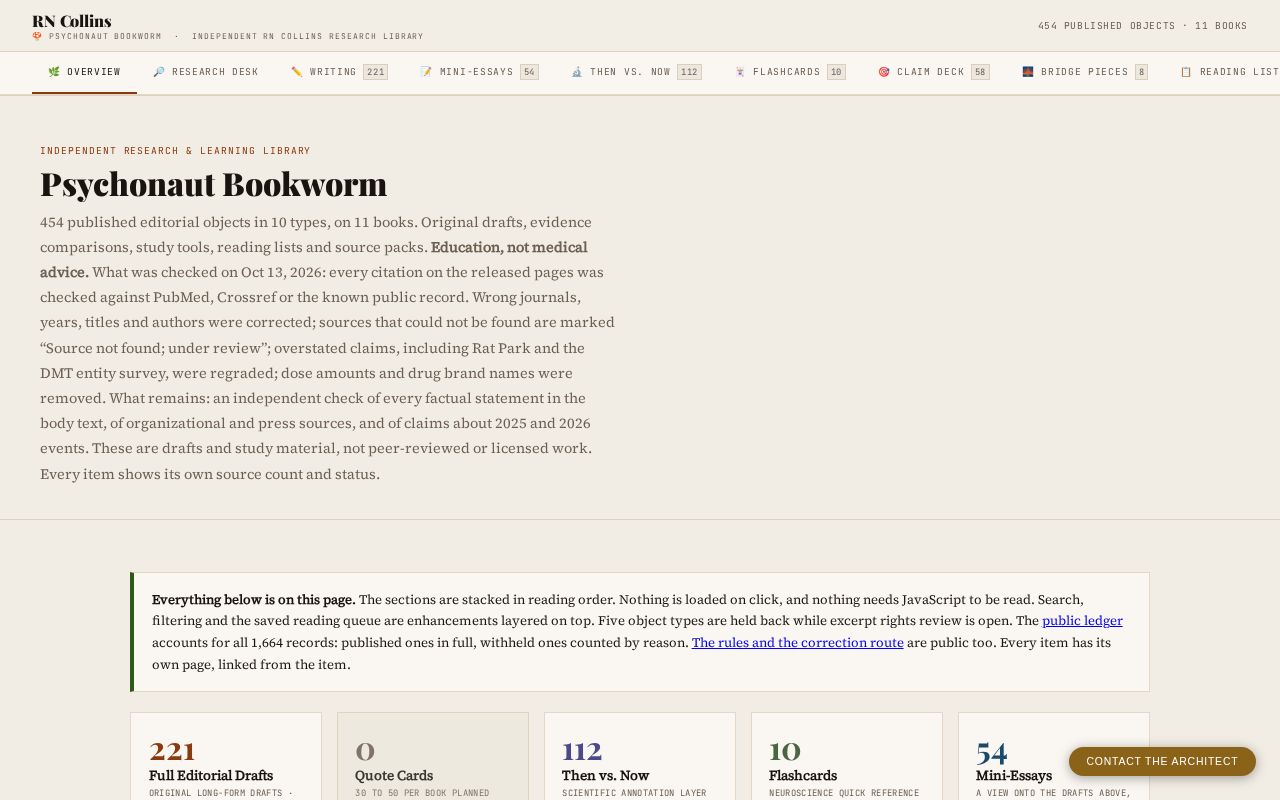Open the 54 Mini-Essays summary card
Viewport: 1280px width, 800px height.
(1054, 756)
